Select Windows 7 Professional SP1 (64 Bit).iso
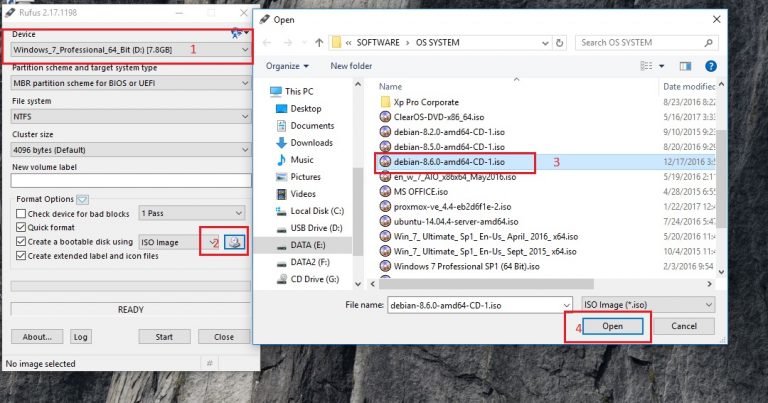This screenshot has height=403, width=768. pos(460,266)
